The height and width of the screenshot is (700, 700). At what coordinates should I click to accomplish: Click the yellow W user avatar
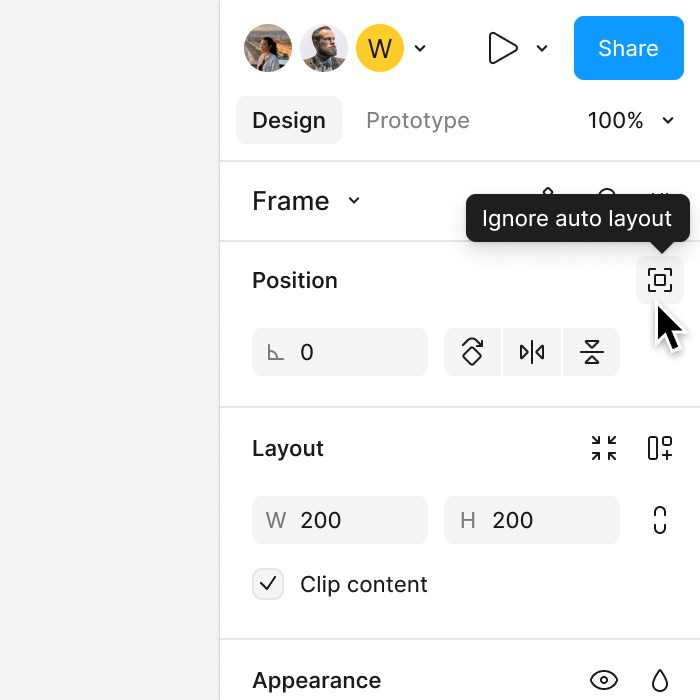[380, 48]
